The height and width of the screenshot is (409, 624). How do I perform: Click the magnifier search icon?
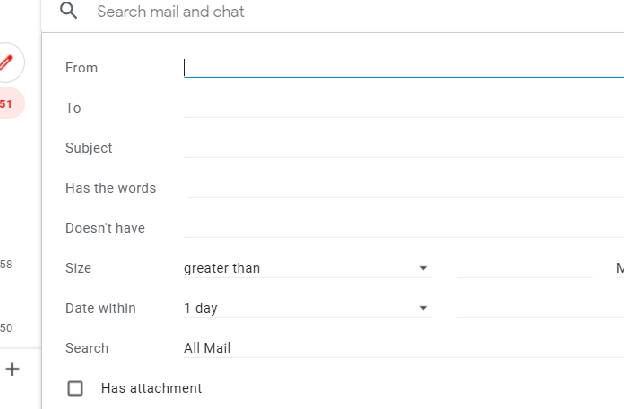point(69,11)
